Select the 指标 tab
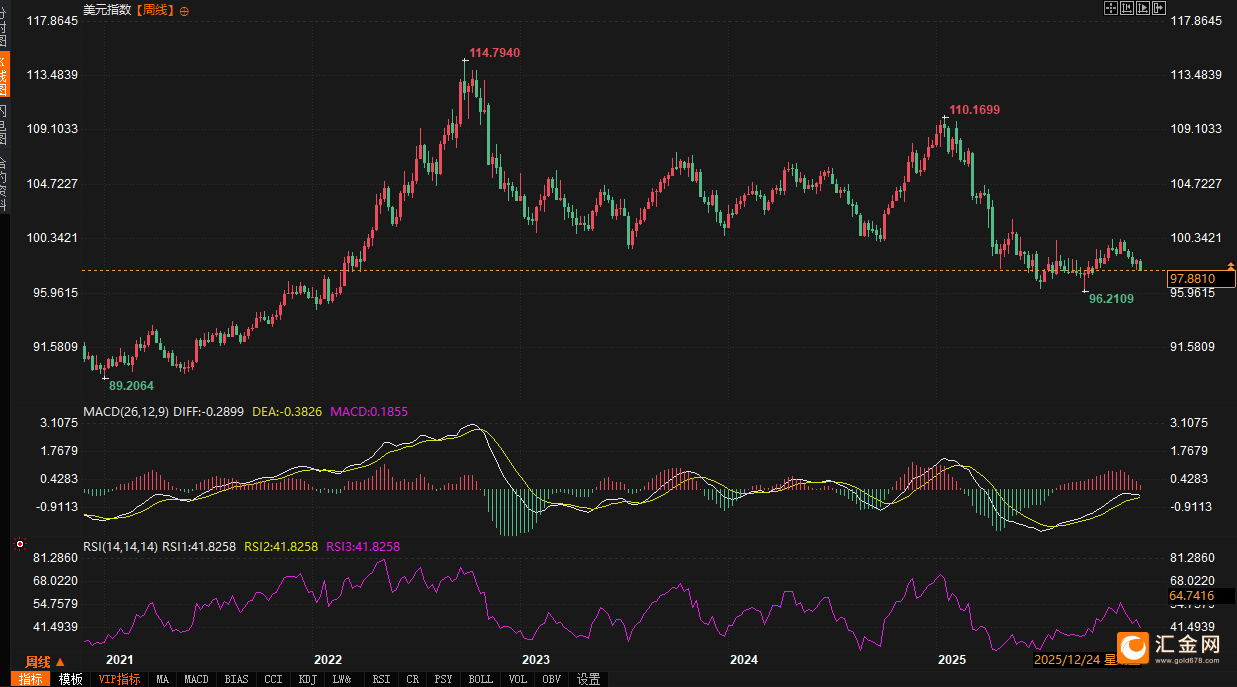Screen dimensions: 1237x687 tap(31, 679)
